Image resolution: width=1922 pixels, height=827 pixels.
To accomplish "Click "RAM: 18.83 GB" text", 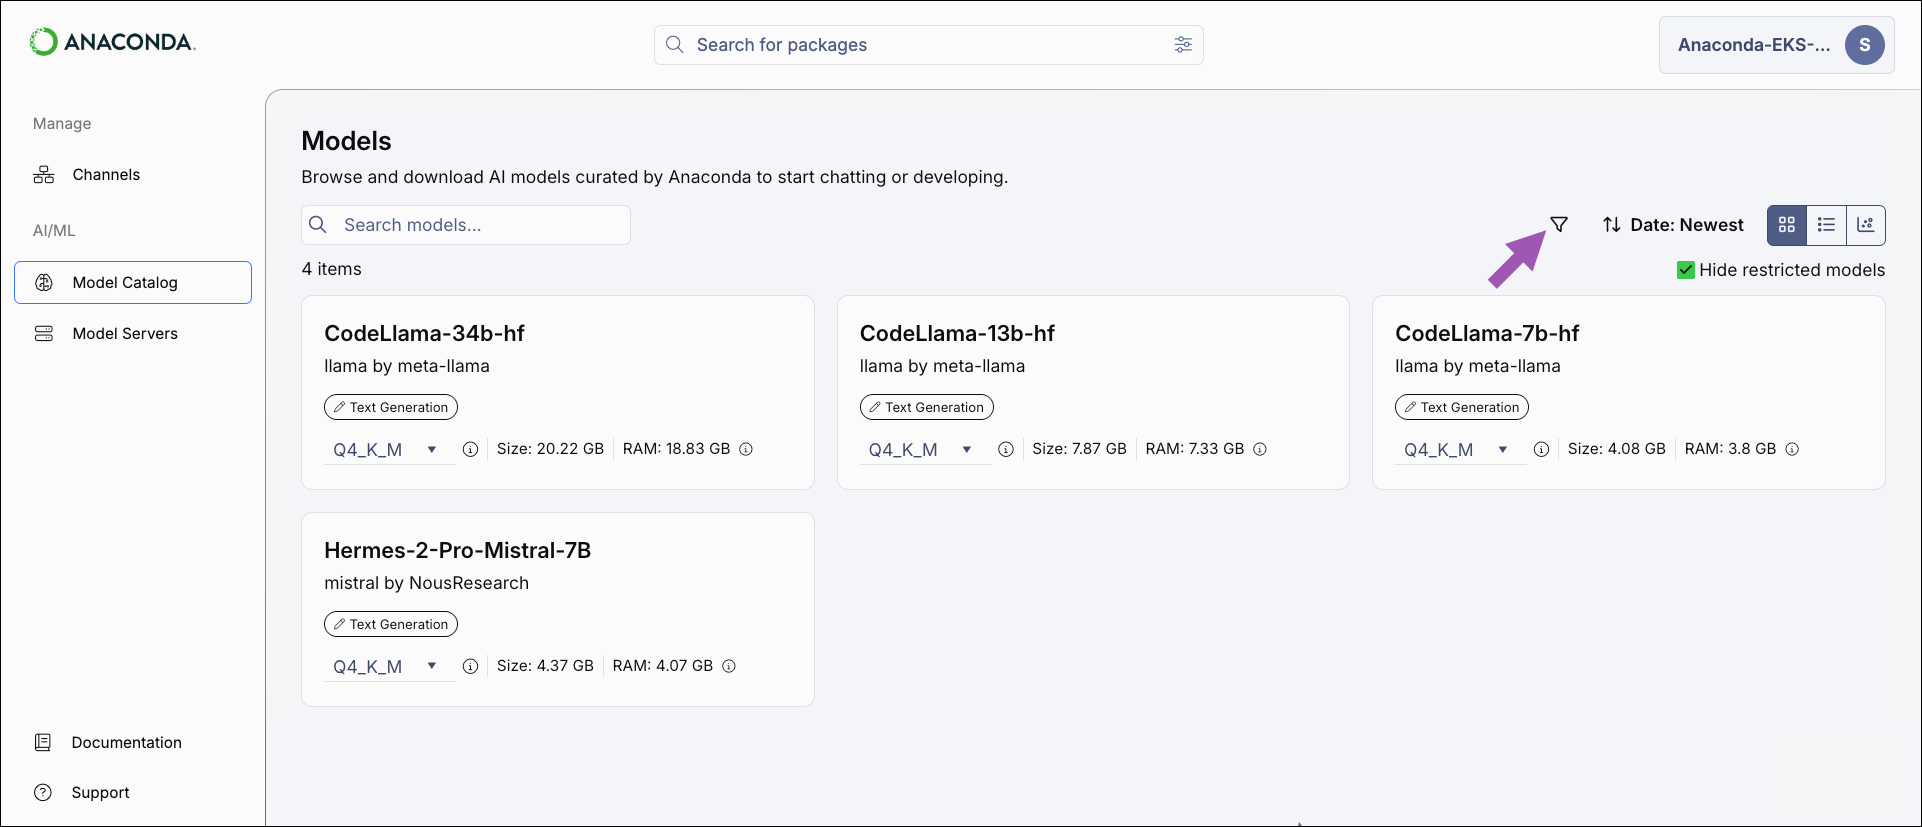I will (x=677, y=449).
